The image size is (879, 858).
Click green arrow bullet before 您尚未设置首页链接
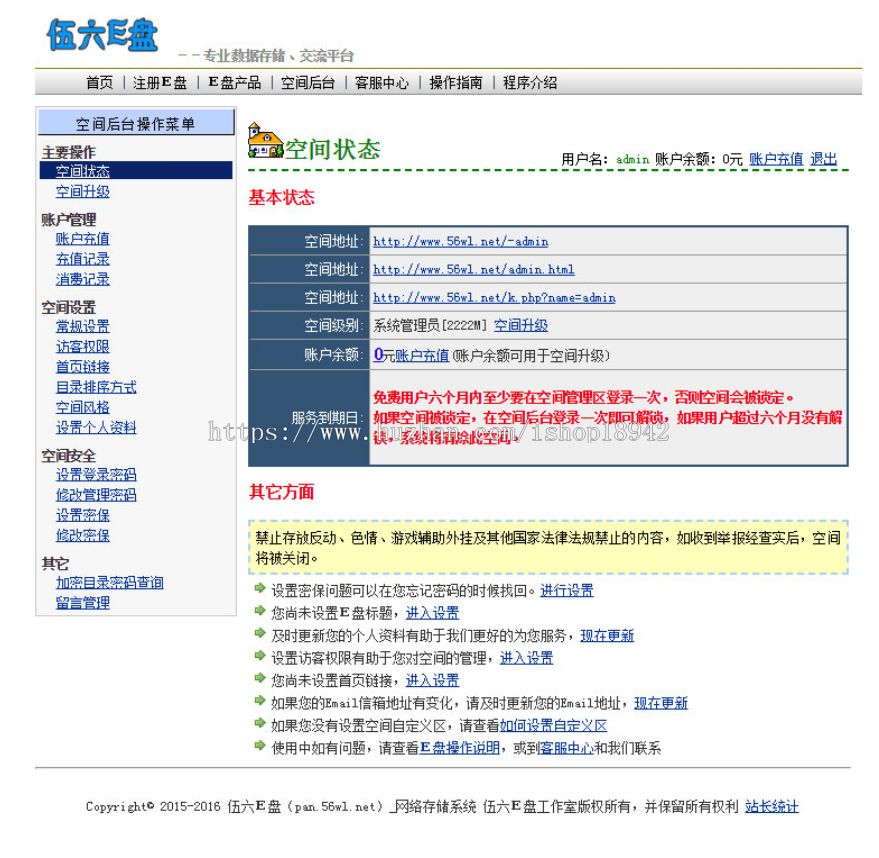click(260, 678)
